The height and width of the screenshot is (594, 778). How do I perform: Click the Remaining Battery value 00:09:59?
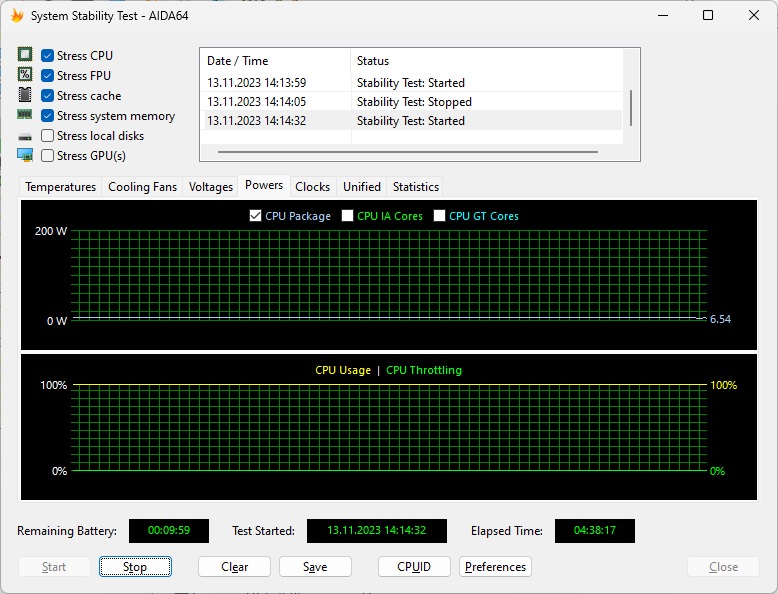pos(169,530)
